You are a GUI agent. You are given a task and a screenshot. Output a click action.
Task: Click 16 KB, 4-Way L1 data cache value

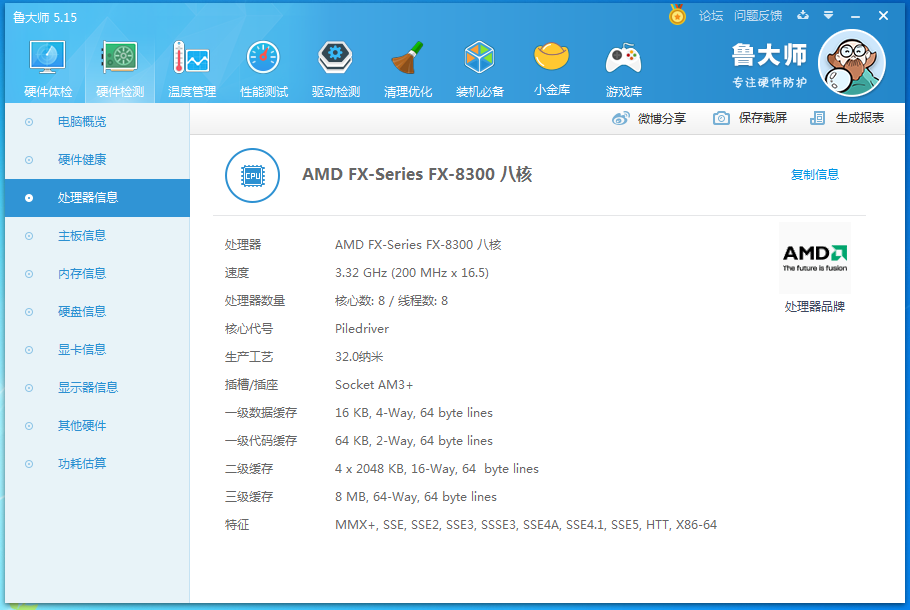[x=413, y=413]
